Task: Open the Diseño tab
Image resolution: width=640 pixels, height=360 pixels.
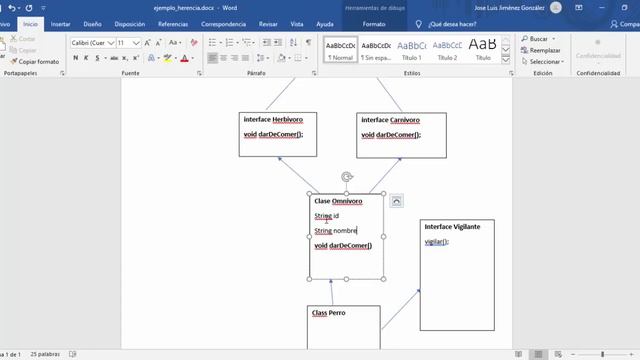Action: point(92,24)
